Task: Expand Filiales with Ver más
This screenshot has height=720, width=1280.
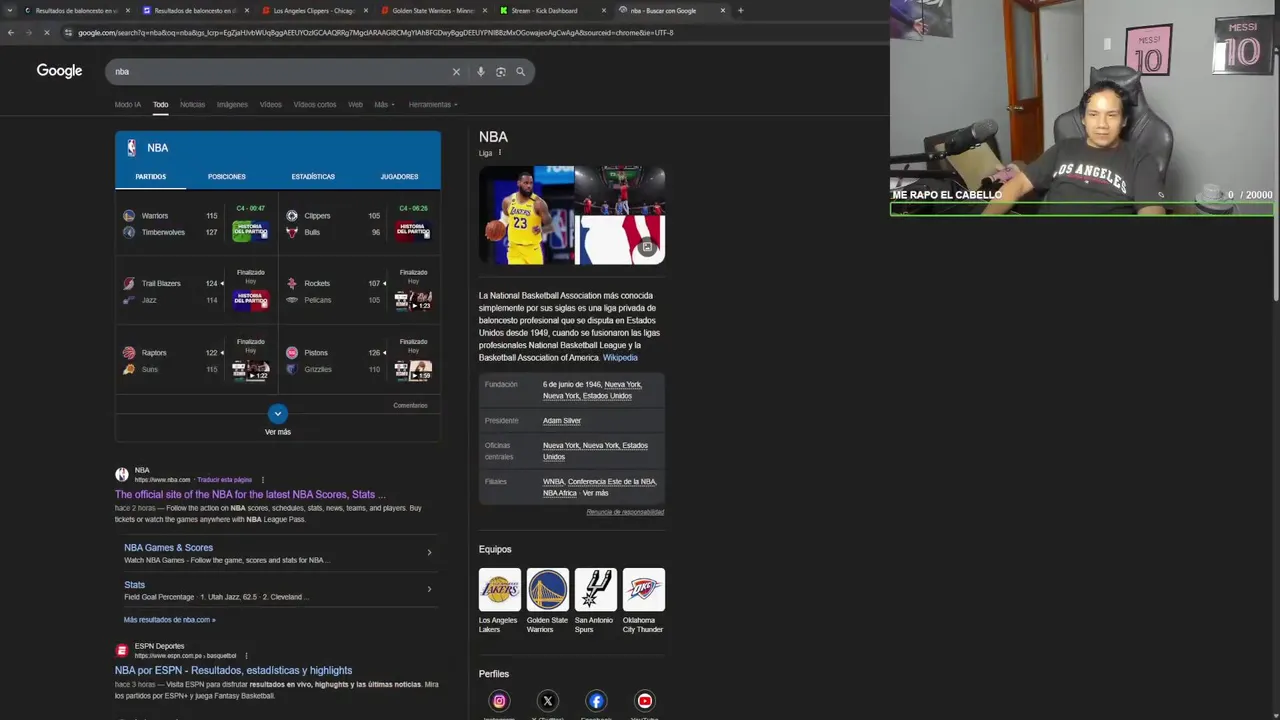Action: 595,493
